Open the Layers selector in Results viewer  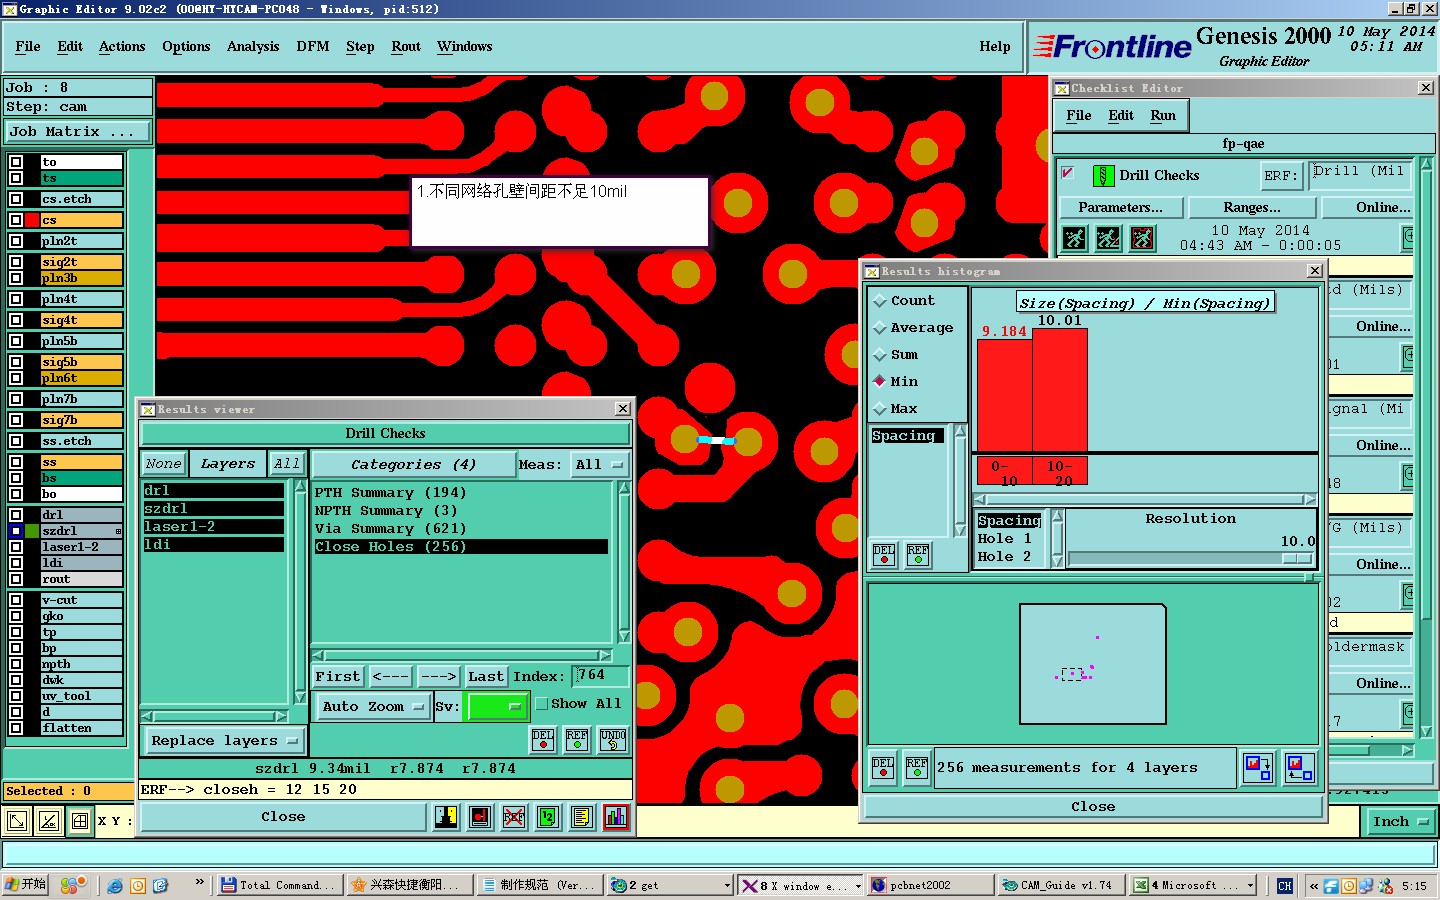(x=228, y=464)
